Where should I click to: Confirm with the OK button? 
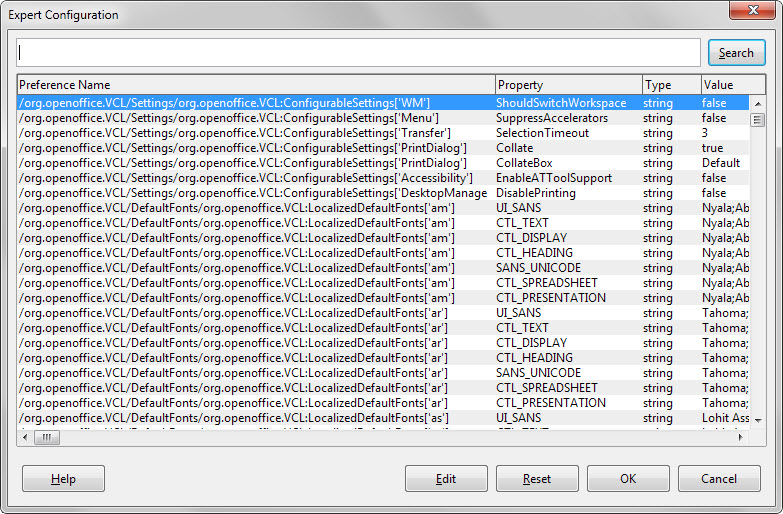628,479
